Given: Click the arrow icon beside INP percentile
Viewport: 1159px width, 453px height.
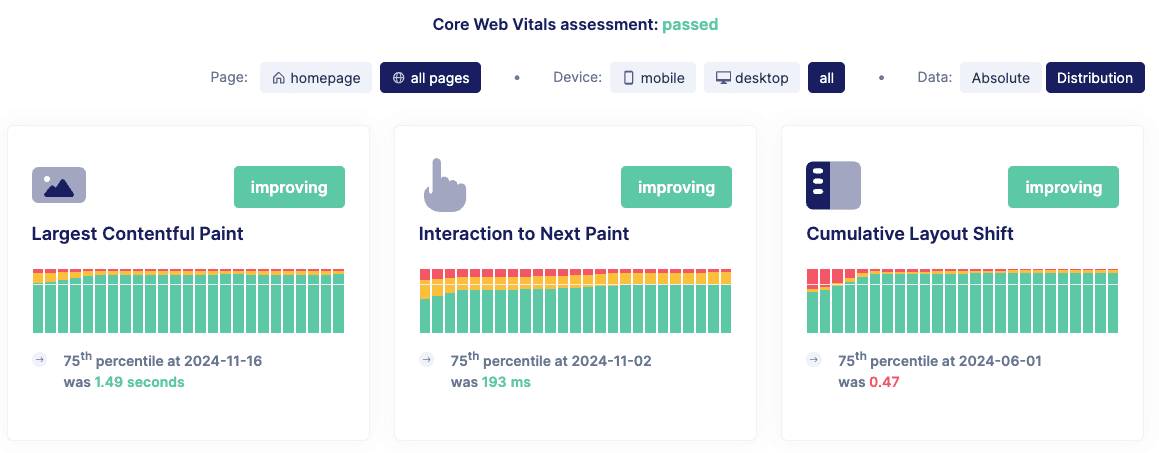Looking at the screenshot, I should coord(426,360).
